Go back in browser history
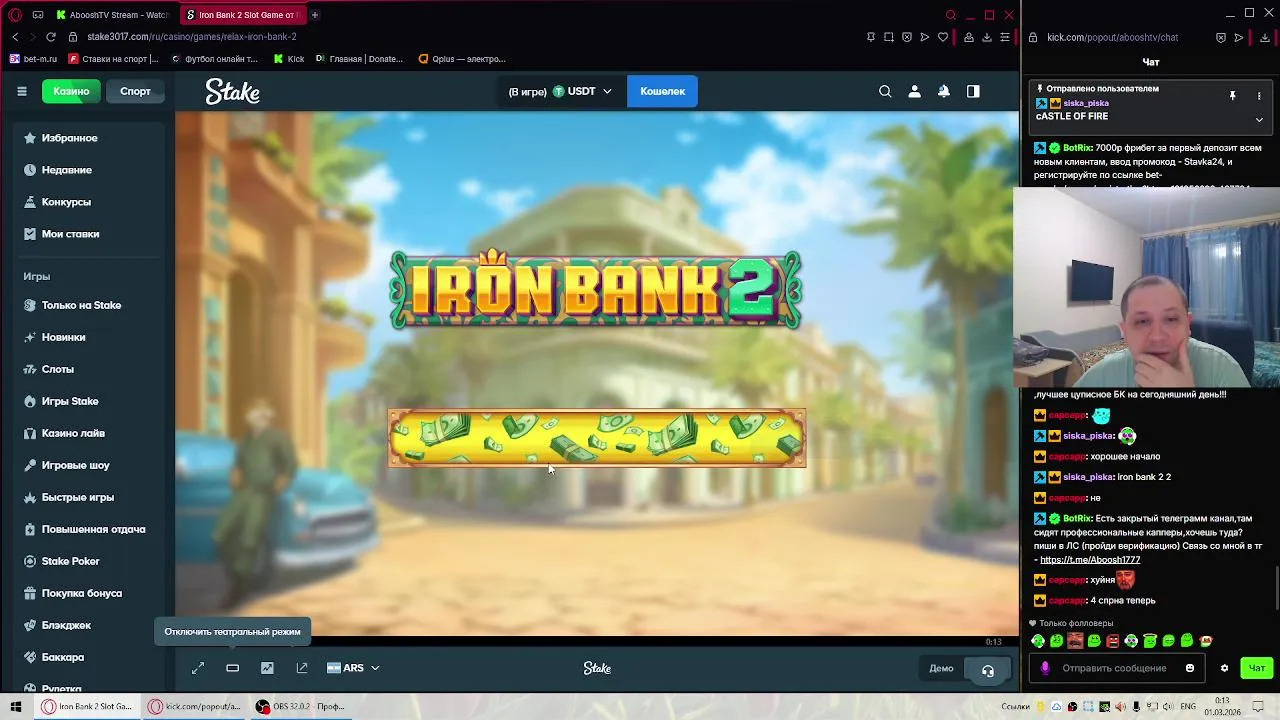Viewport: 1280px width, 720px height. pyautogui.click(x=15, y=37)
